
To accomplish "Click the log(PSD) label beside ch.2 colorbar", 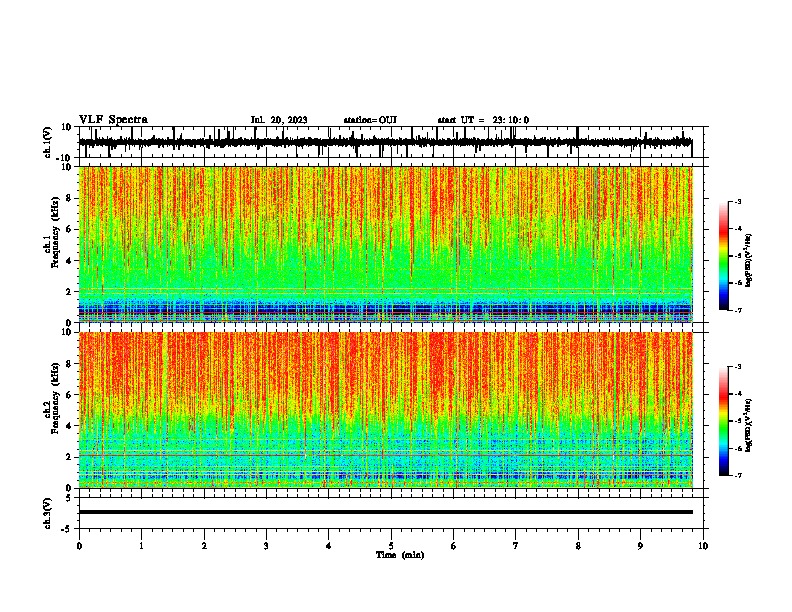I will (x=749, y=426).
